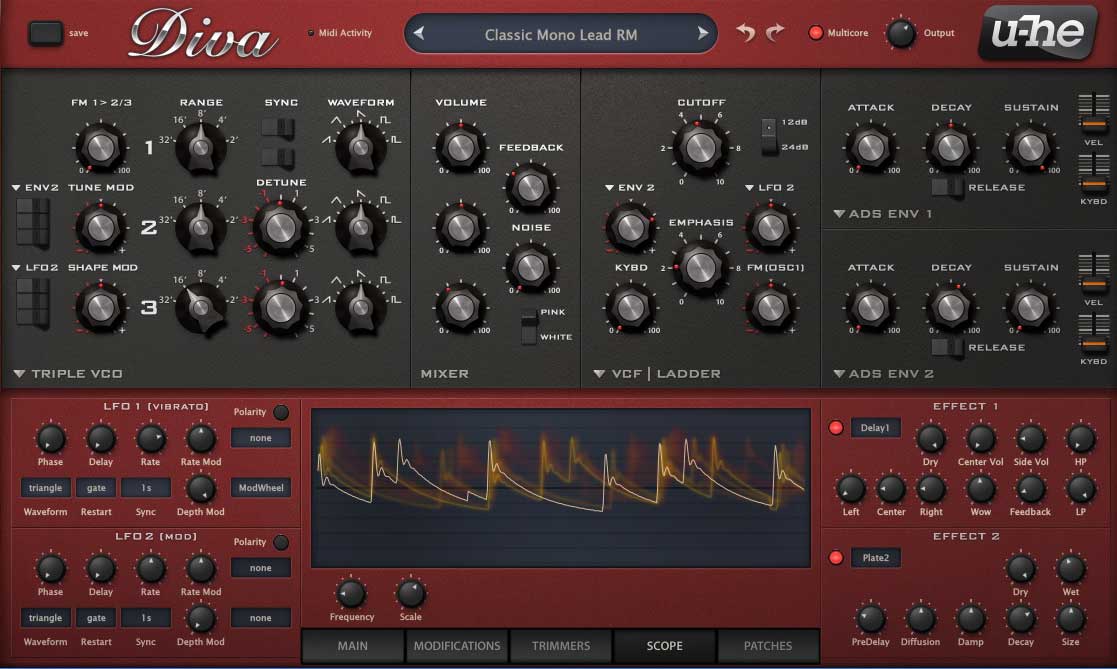The height and width of the screenshot is (669, 1117).
Task: Click ADS ENV 1 Attack knob
Action: click(870, 148)
